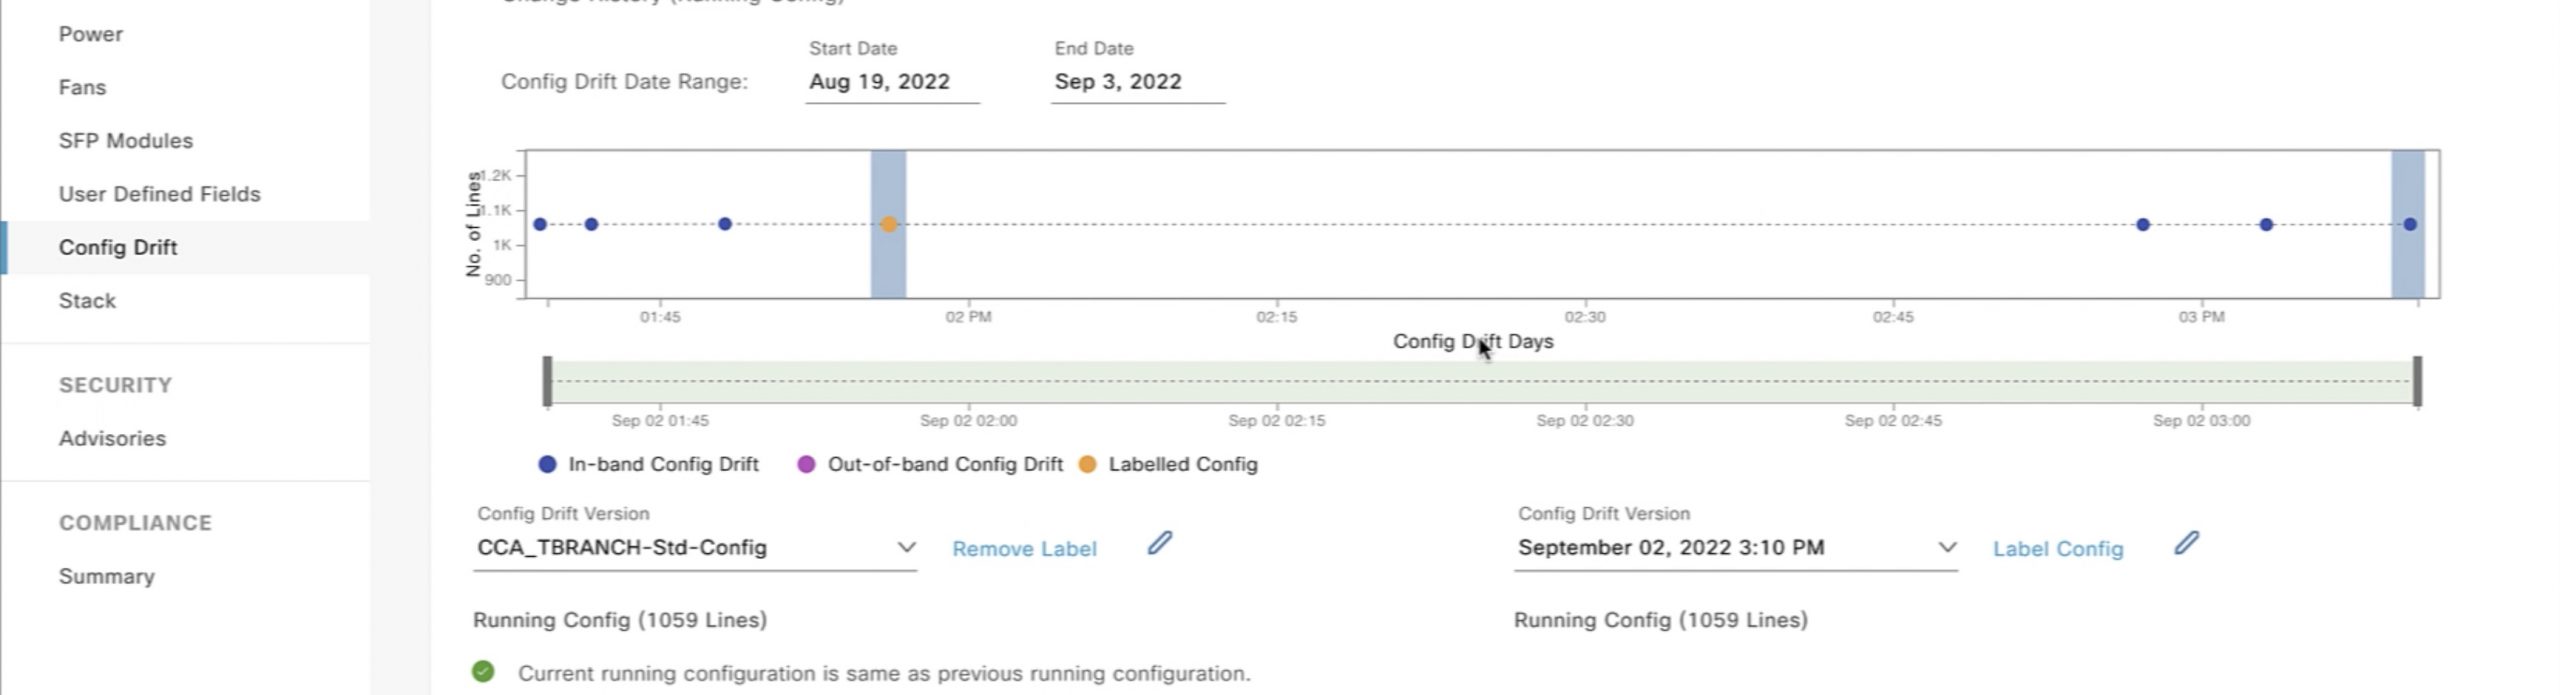Open Summary under Compliance
The image size is (2560, 695).
tap(107, 577)
